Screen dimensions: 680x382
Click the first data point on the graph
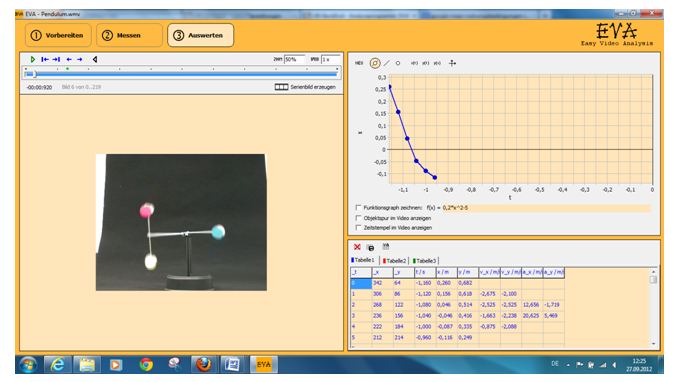tap(390, 87)
